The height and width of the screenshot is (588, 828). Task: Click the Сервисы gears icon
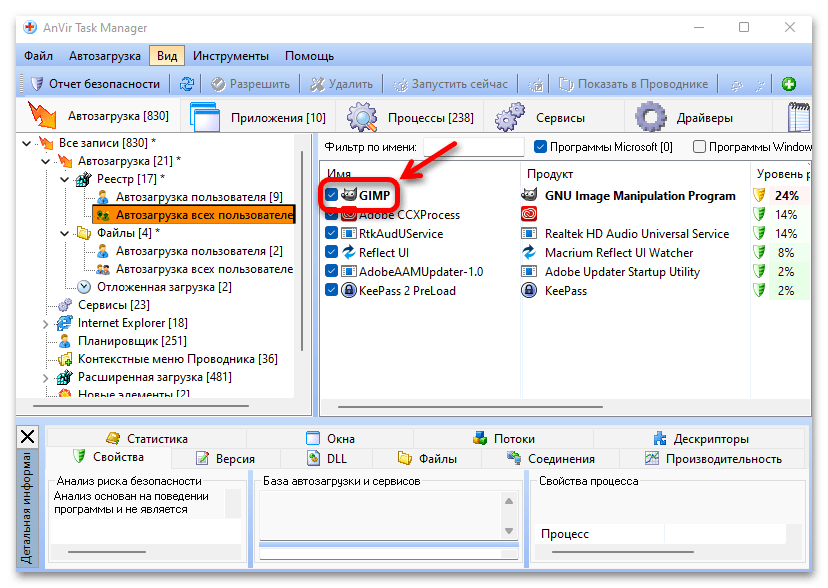pyautogui.click(x=510, y=117)
